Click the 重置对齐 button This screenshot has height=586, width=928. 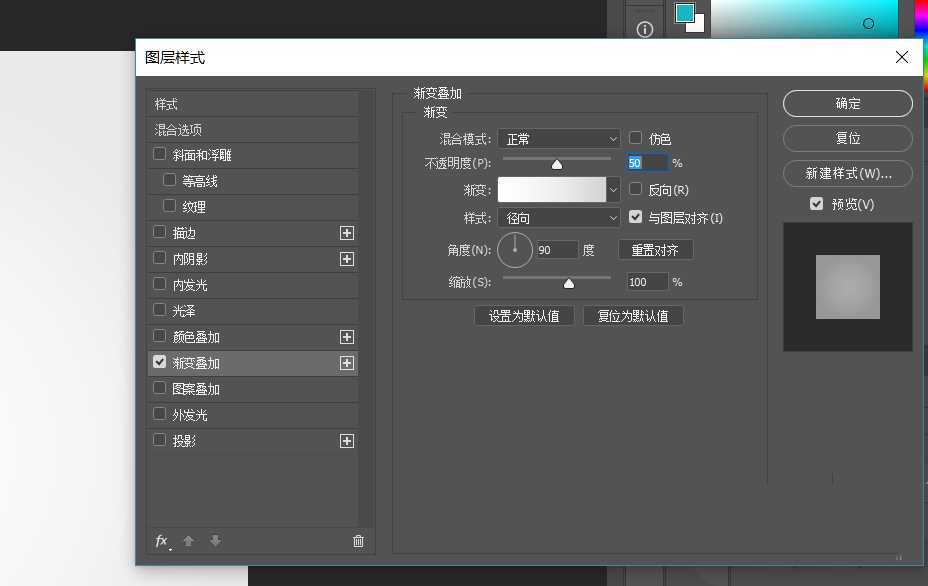[x=655, y=250]
